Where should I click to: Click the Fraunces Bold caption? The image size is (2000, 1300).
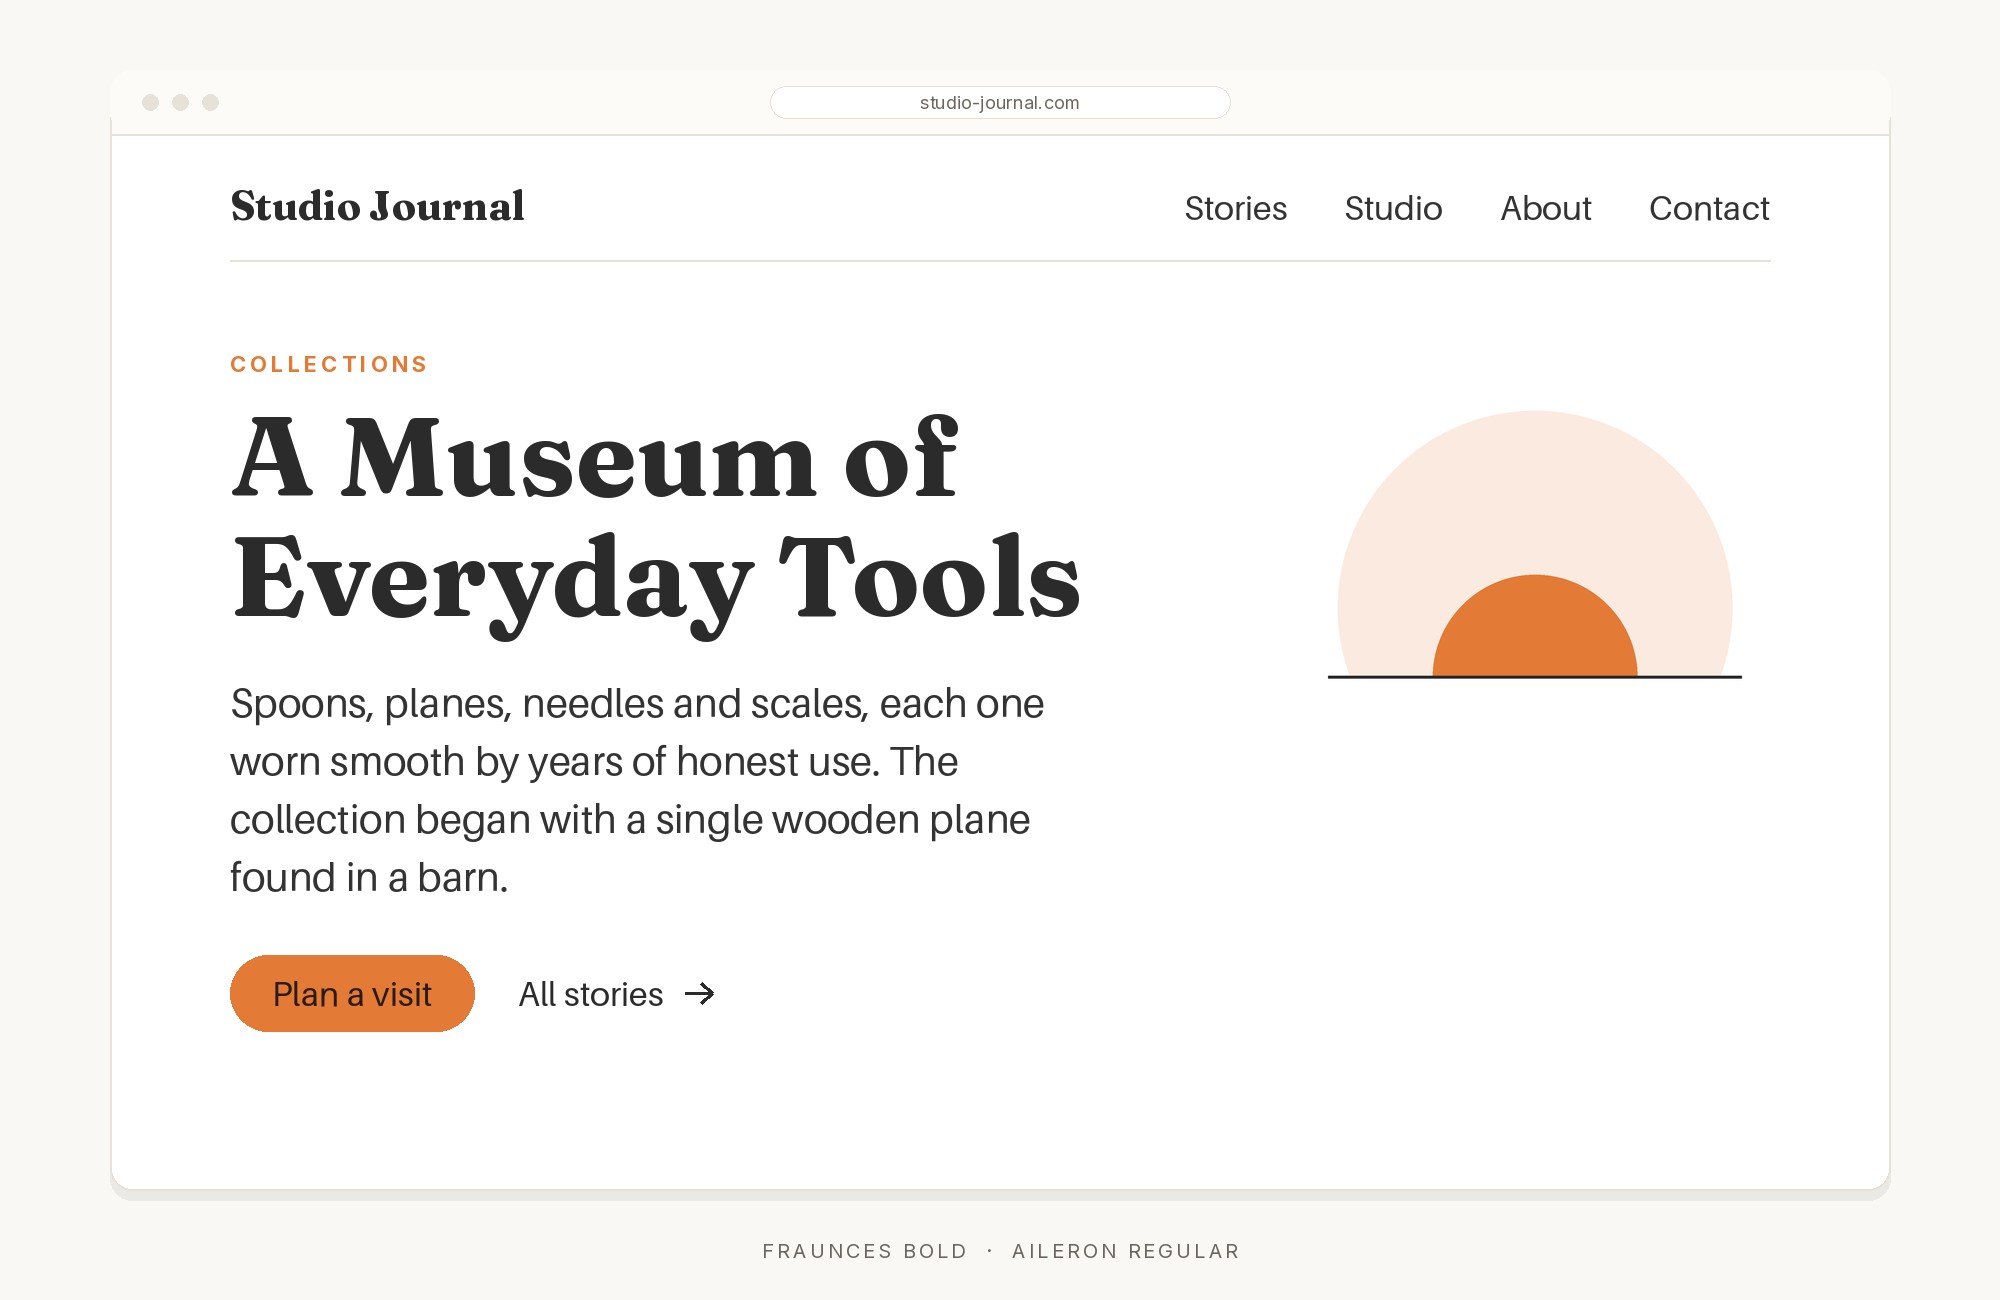pos(865,1251)
